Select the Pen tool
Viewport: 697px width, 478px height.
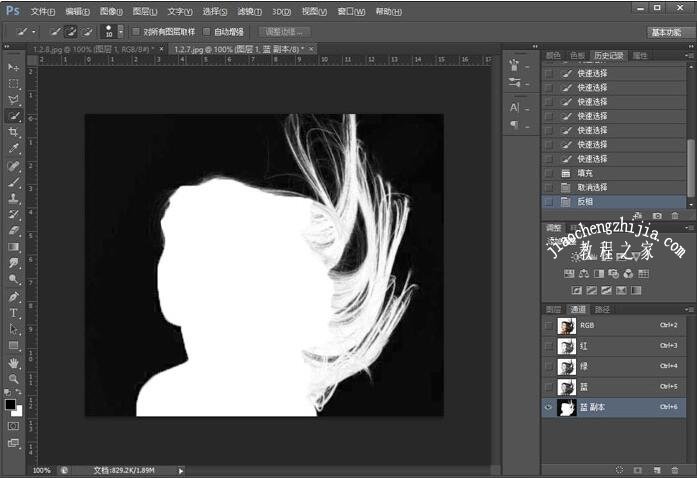pyautogui.click(x=13, y=297)
